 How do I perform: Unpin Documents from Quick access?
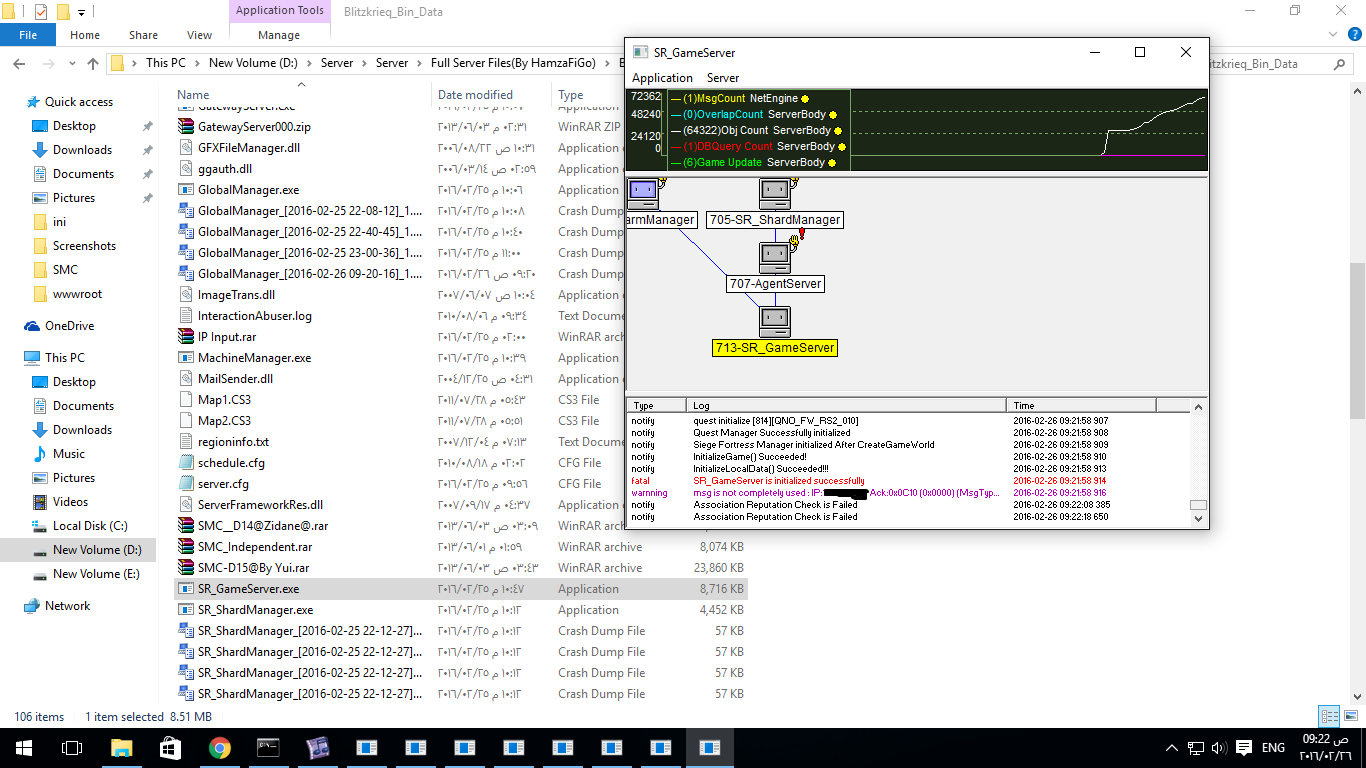coord(147,174)
